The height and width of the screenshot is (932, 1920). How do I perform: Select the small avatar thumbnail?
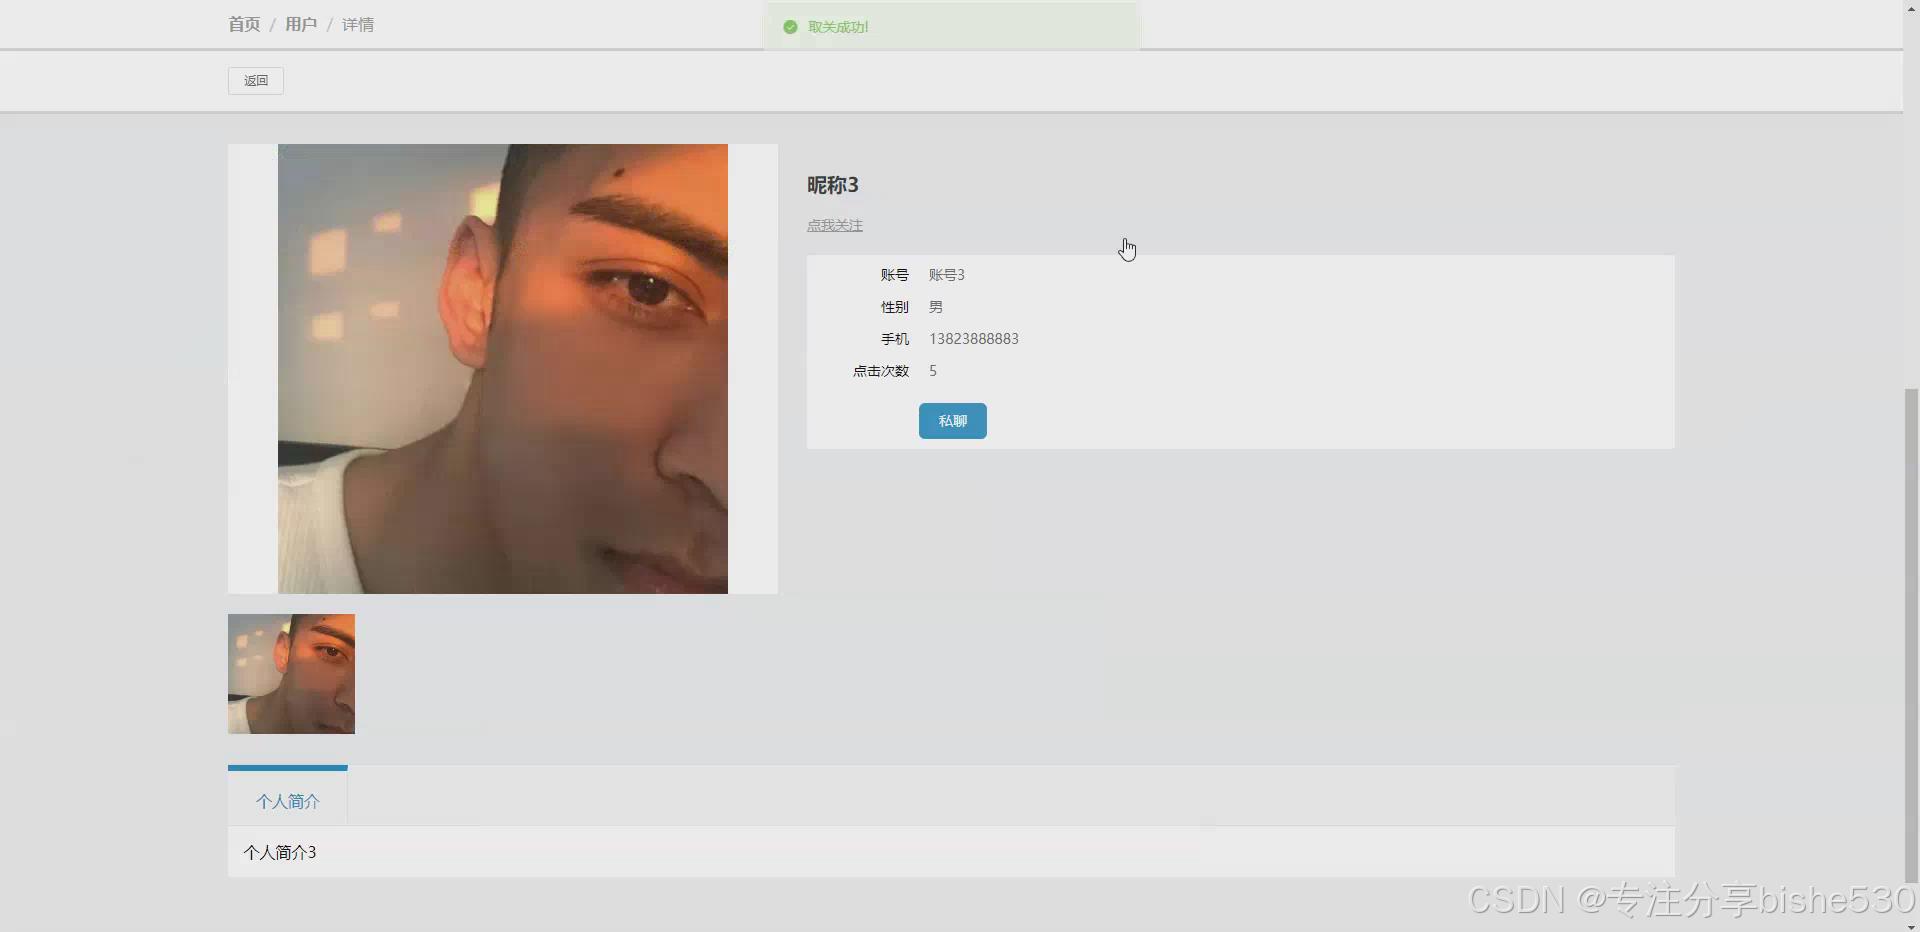coord(291,674)
